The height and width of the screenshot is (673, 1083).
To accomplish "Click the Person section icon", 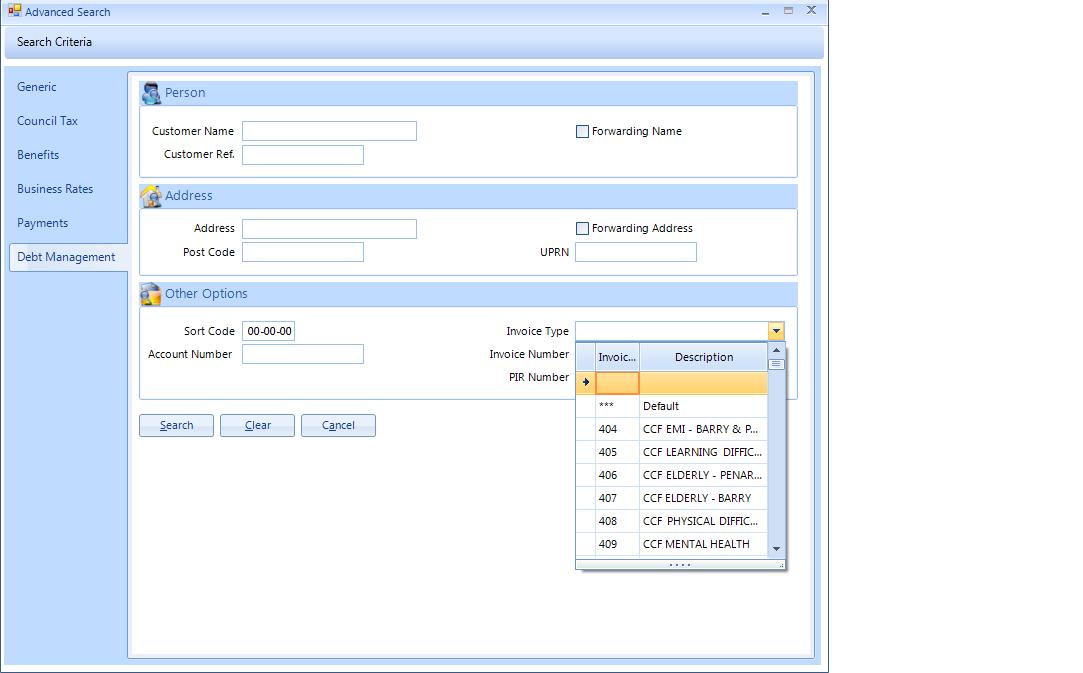I will [151, 93].
